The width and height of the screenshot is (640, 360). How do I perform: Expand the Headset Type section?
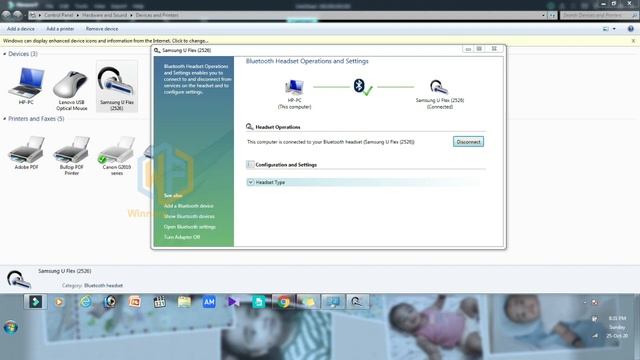coord(251,182)
